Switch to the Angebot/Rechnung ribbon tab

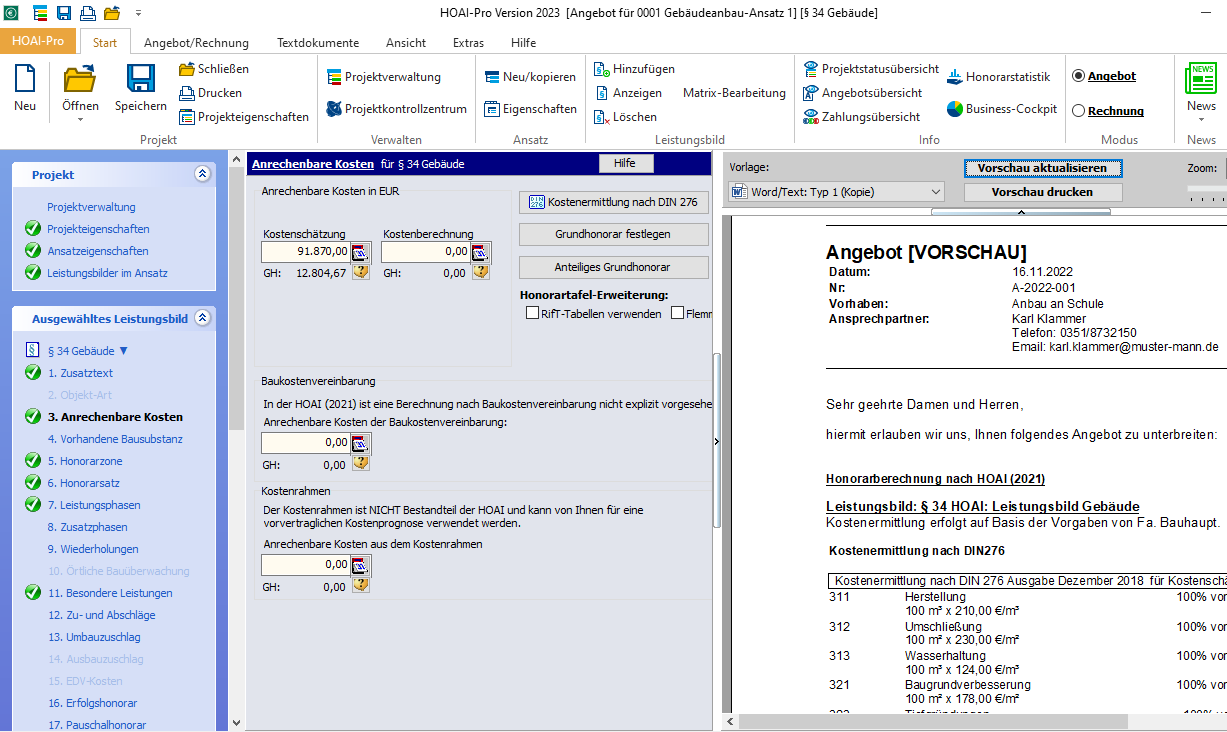click(x=196, y=43)
